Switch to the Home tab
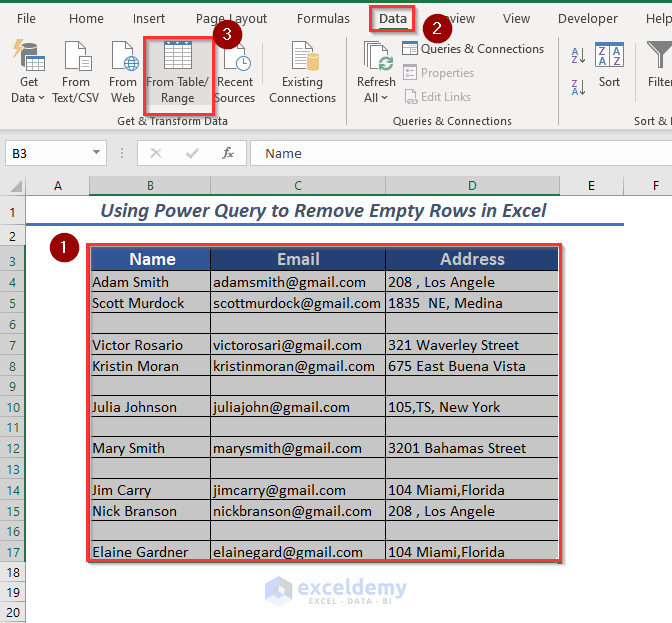 point(86,18)
